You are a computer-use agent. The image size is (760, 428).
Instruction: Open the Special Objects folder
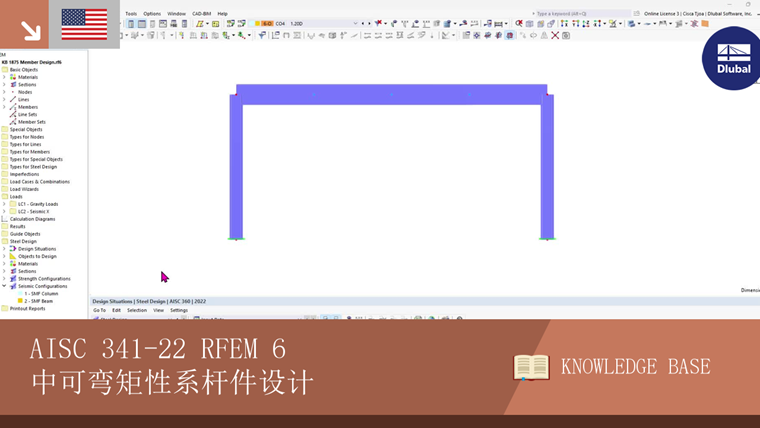[x=26, y=129]
